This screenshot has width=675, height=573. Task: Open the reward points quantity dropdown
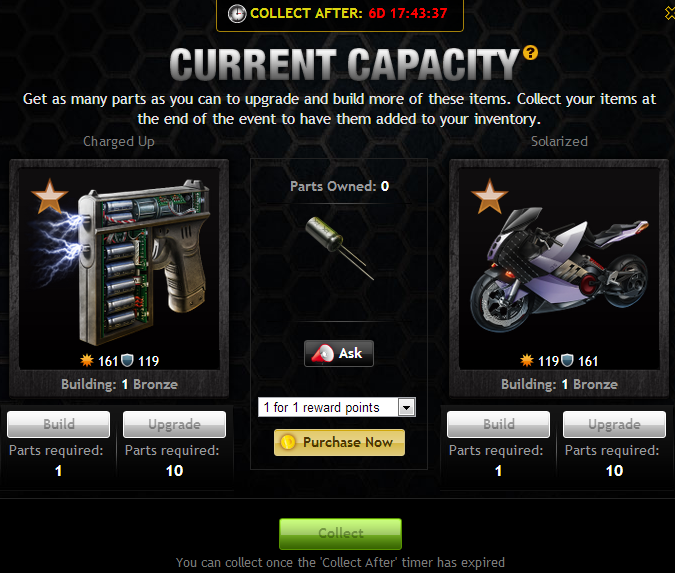click(337, 407)
